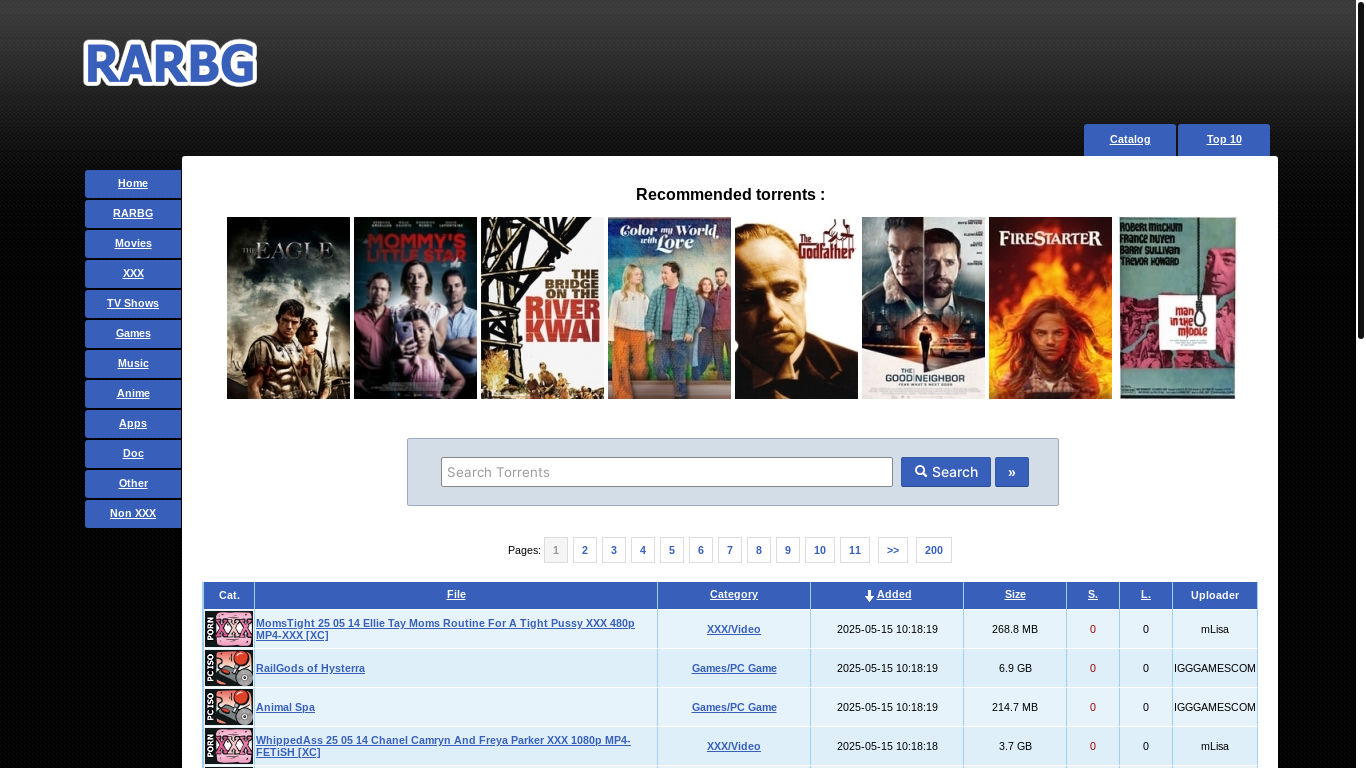The height and width of the screenshot is (768, 1366).
Task: Open Games/PC Game category for RailGods of Hysterra
Action: click(734, 668)
